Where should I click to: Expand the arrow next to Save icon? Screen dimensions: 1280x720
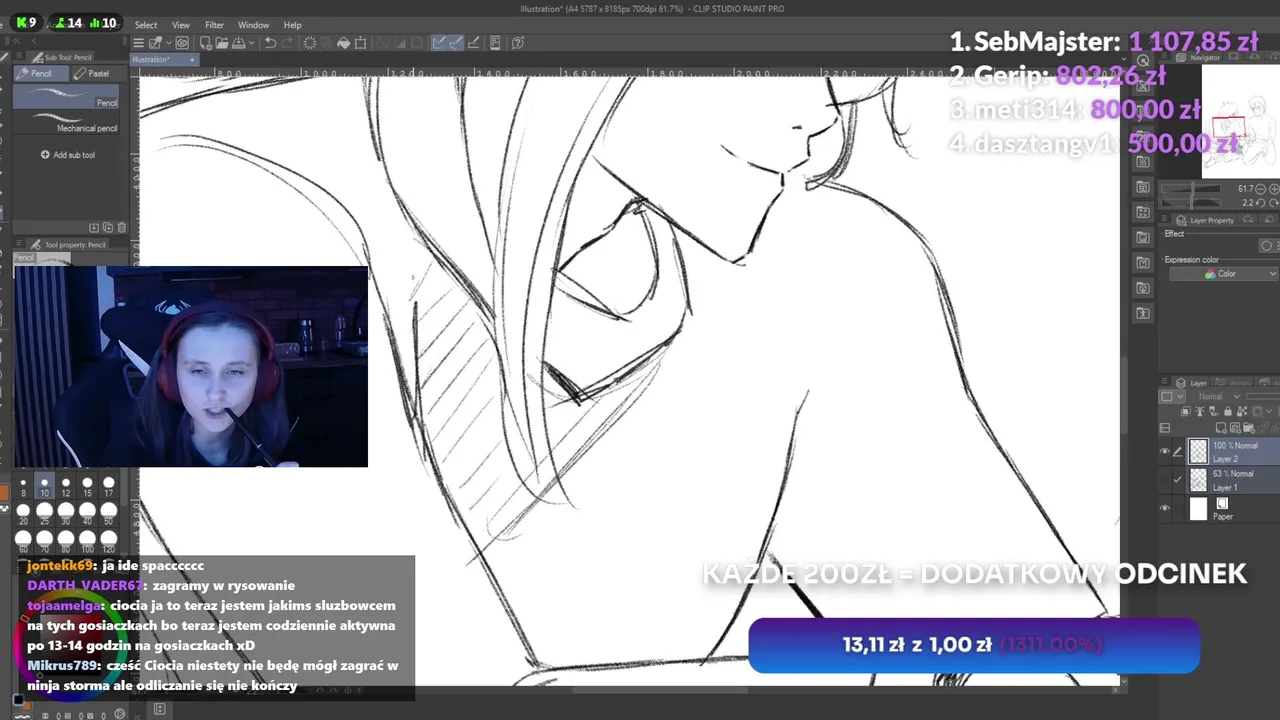(254, 43)
